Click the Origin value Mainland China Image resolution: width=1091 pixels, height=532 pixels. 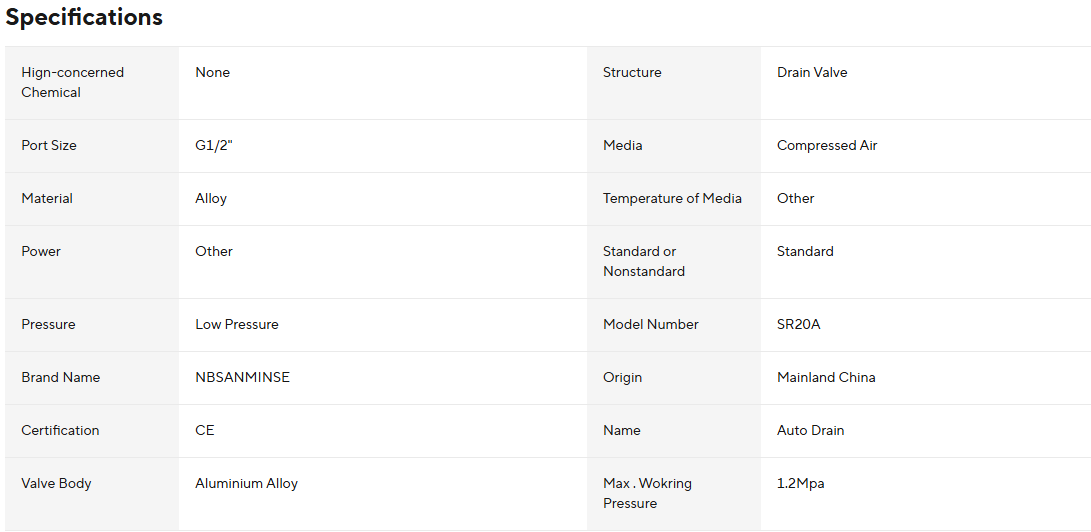(x=826, y=377)
